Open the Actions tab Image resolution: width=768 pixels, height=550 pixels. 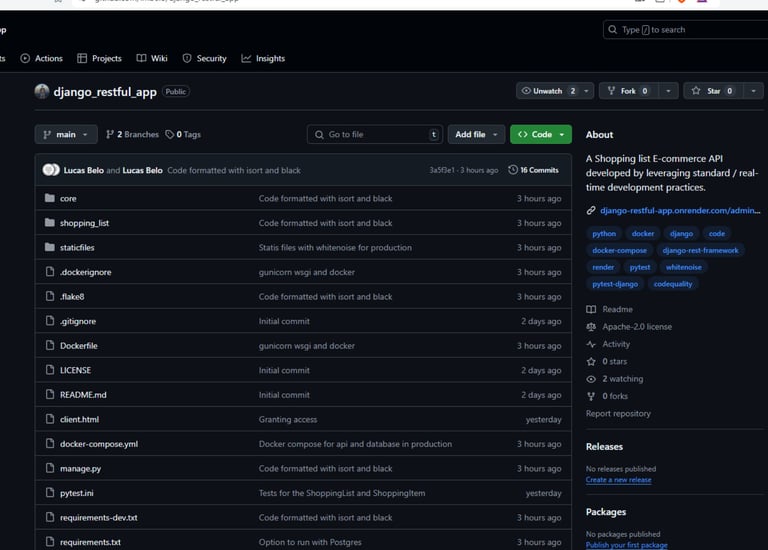(42, 58)
